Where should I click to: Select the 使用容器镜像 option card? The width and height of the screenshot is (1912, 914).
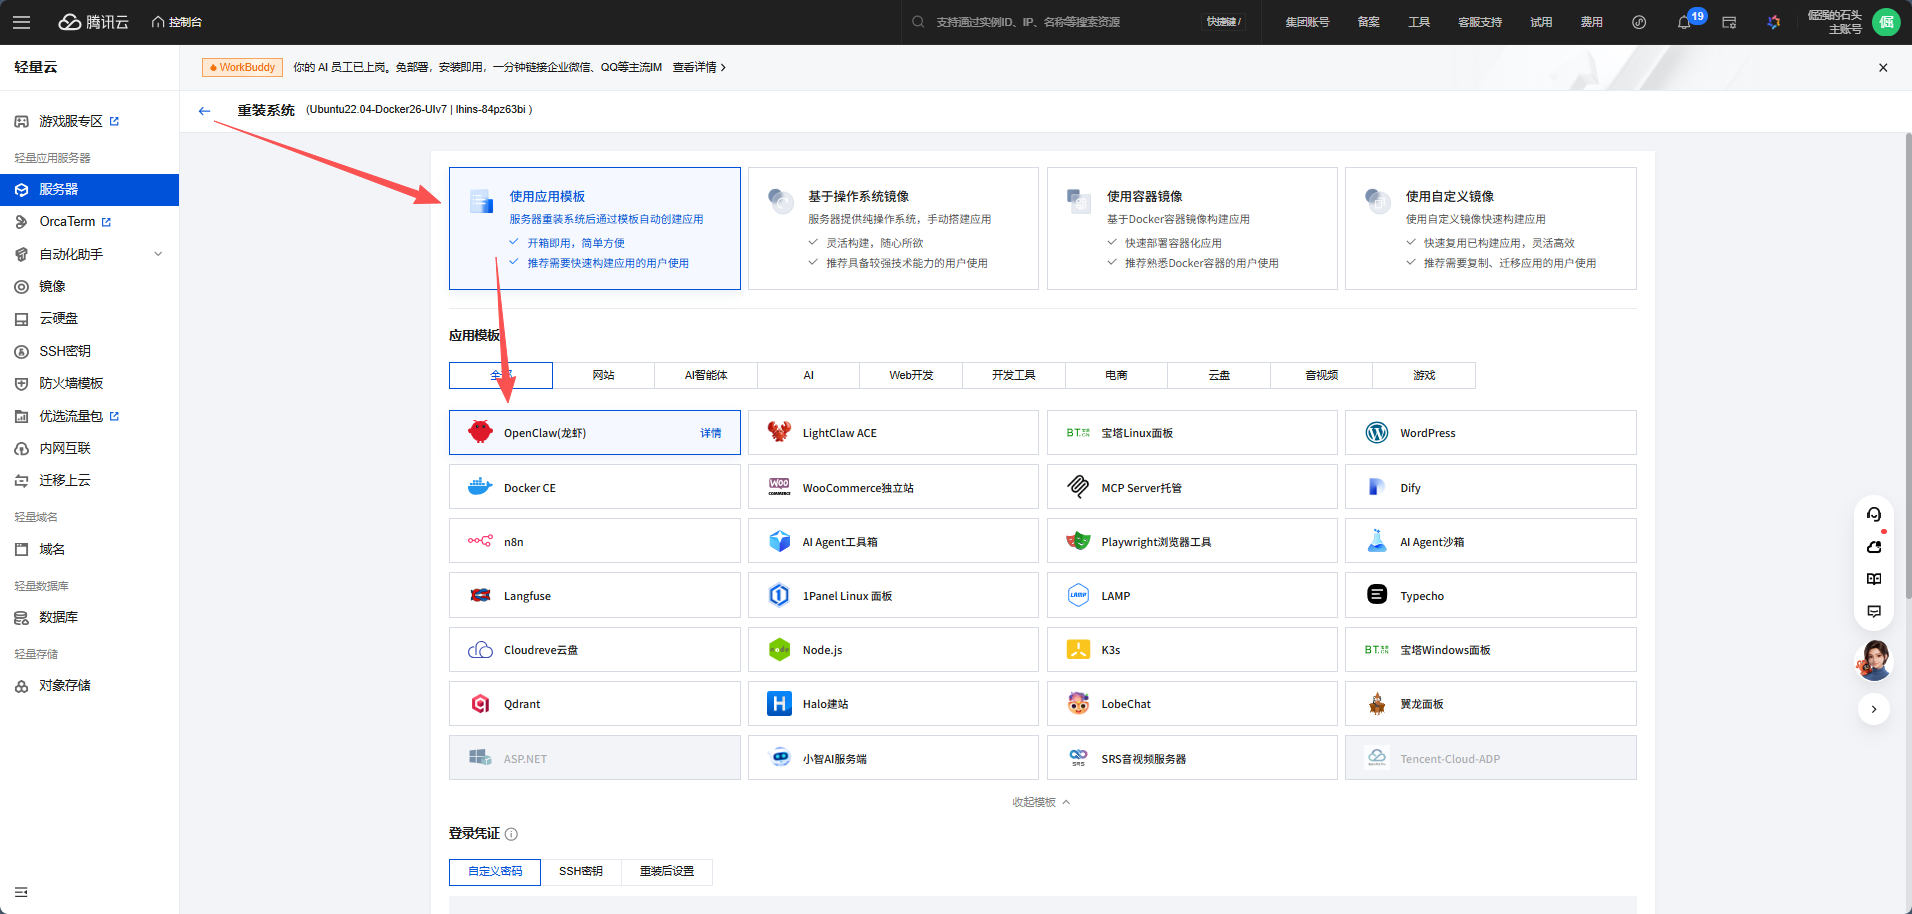(x=1192, y=229)
